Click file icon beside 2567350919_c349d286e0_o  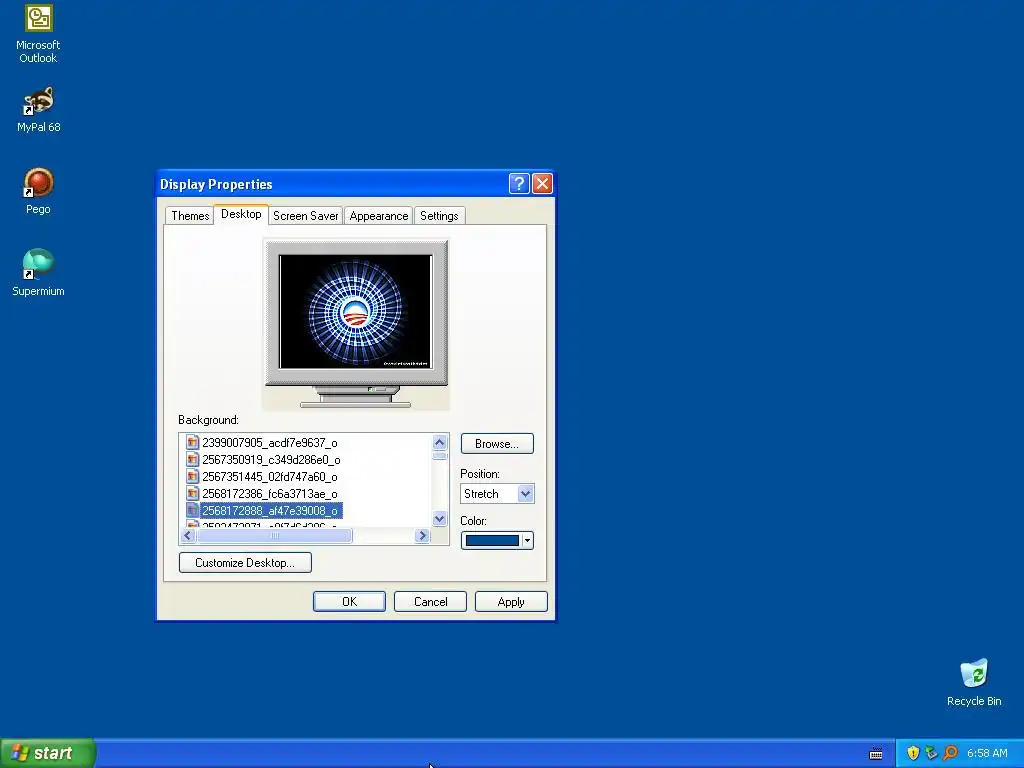point(192,460)
